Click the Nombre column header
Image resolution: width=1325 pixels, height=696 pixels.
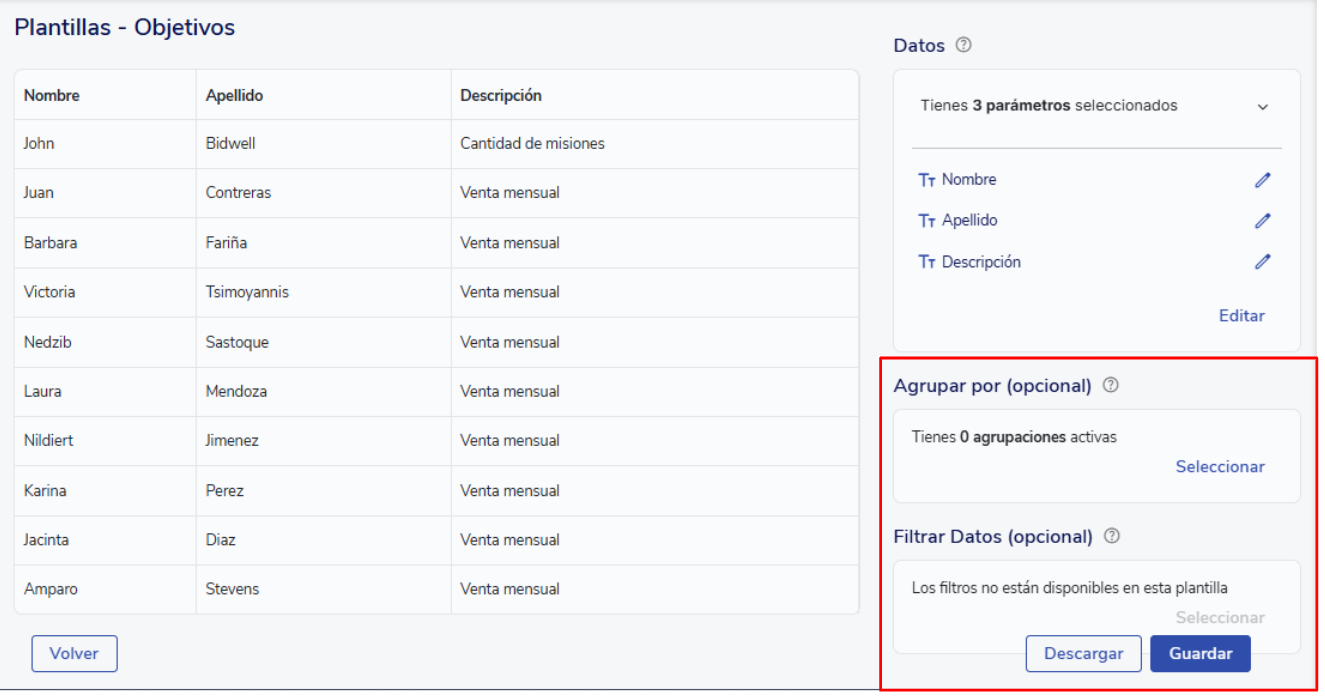pos(52,96)
